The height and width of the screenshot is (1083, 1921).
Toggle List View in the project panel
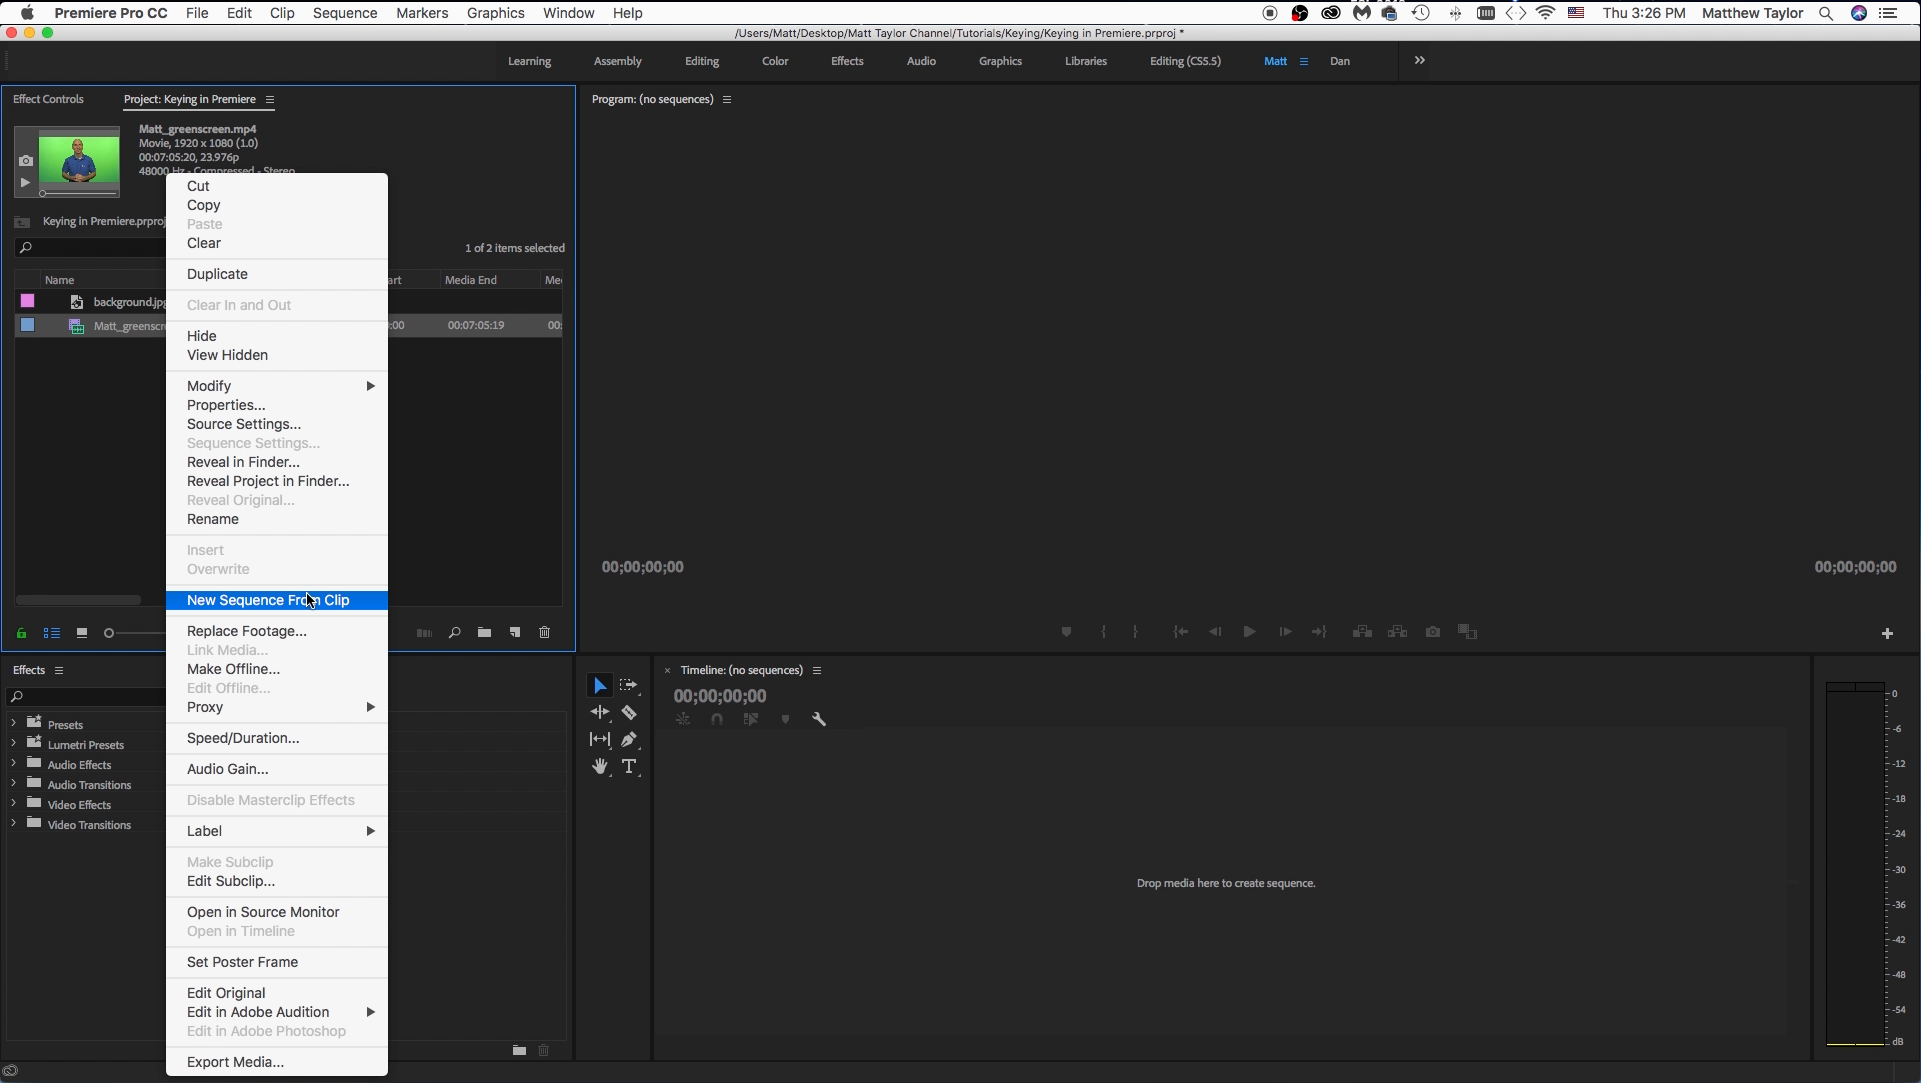click(x=51, y=633)
